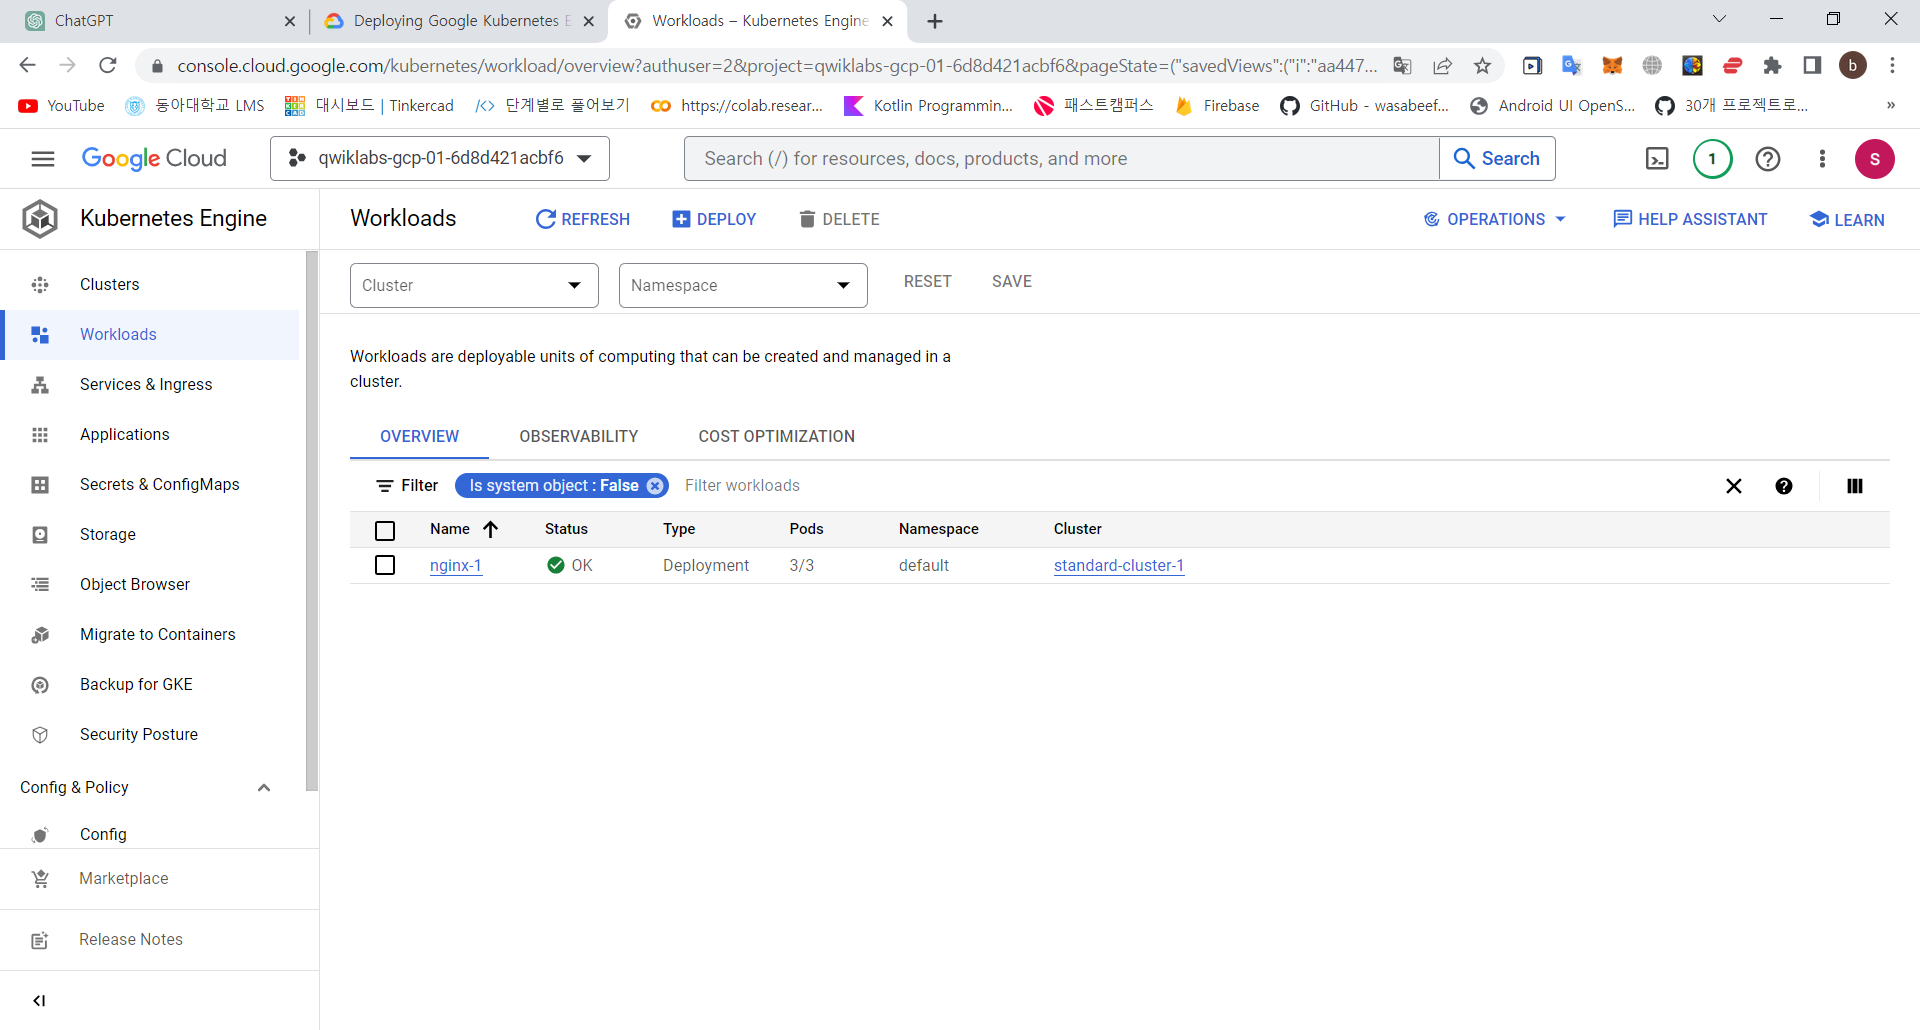Image resolution: width=1920 pixels, height=1030 pixels.
Task: Open the three-dot settings and utilities menu
Action: 1822,158
